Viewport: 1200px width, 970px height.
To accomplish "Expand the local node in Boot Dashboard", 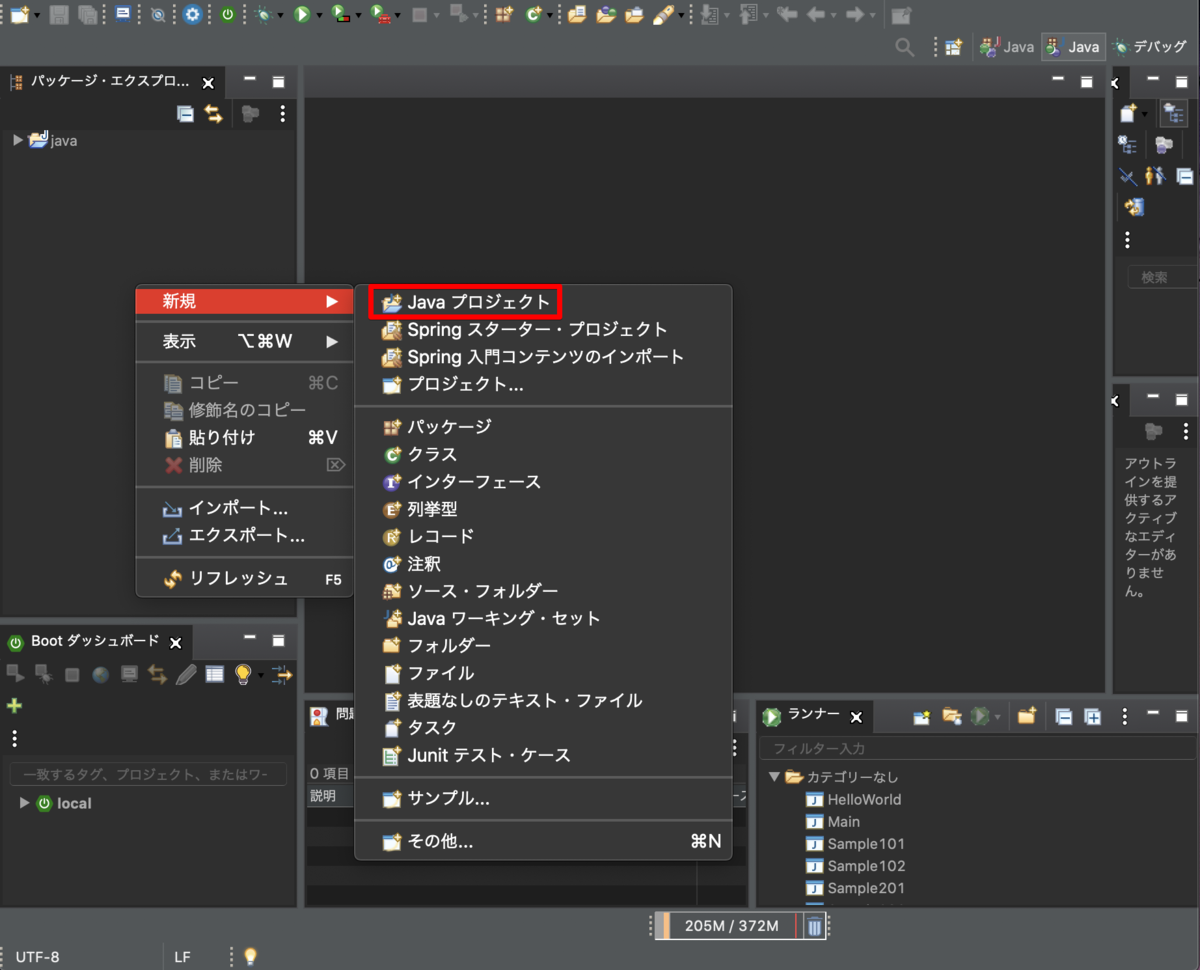I will (x=25, y=803).
